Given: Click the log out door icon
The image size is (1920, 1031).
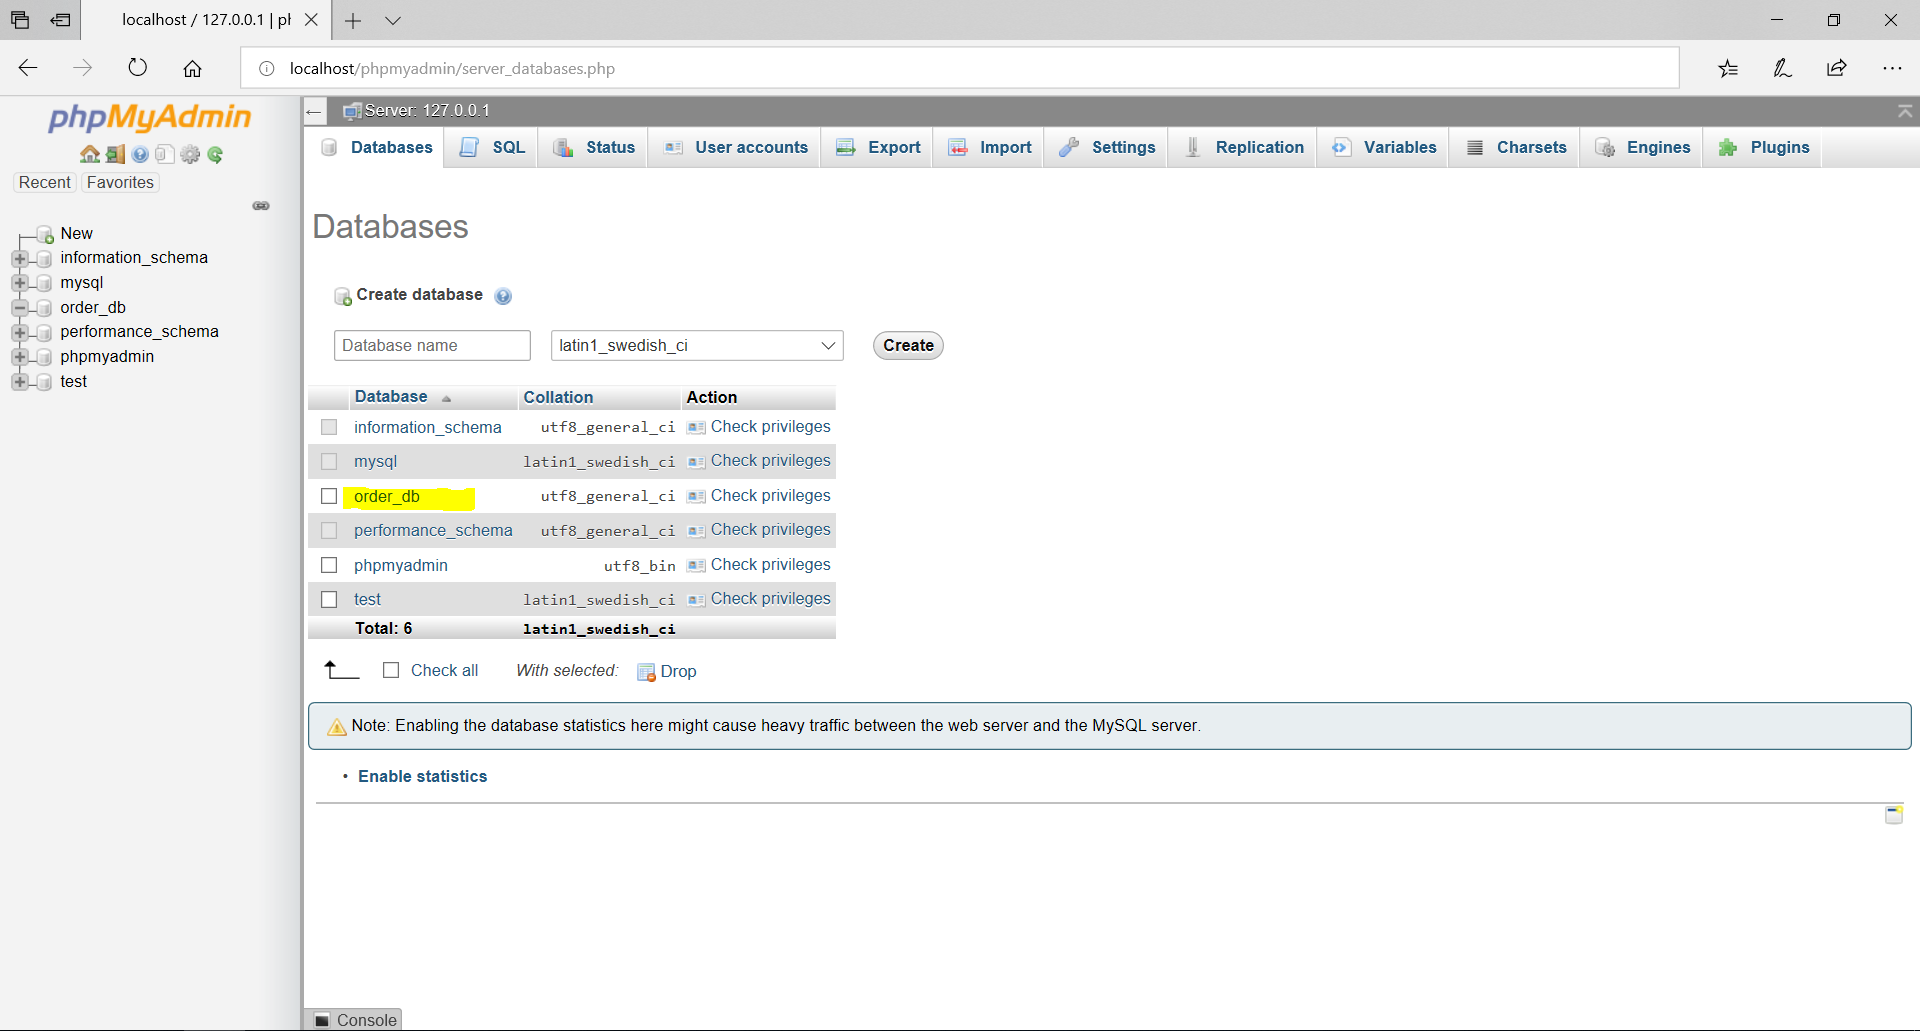Looking at the screenshot, I should (115, 155).
